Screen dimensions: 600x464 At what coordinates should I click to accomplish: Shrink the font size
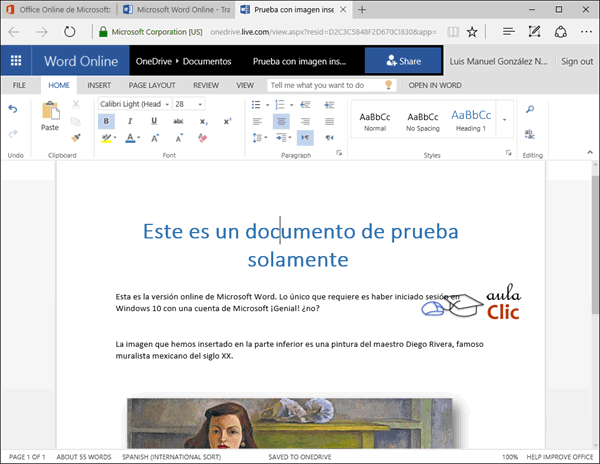(179, 138)
